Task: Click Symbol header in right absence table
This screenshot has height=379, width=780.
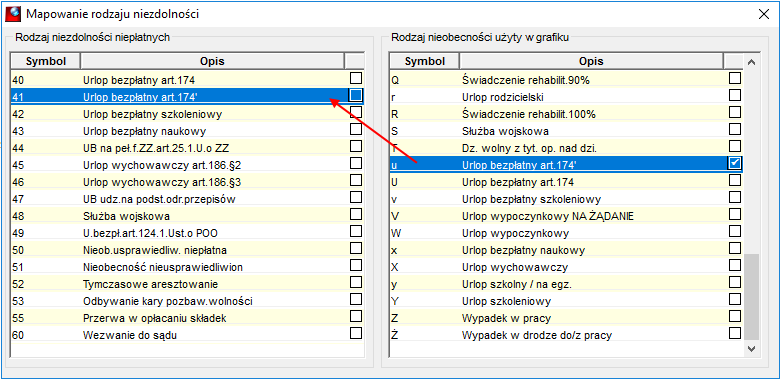Action: 424,62
